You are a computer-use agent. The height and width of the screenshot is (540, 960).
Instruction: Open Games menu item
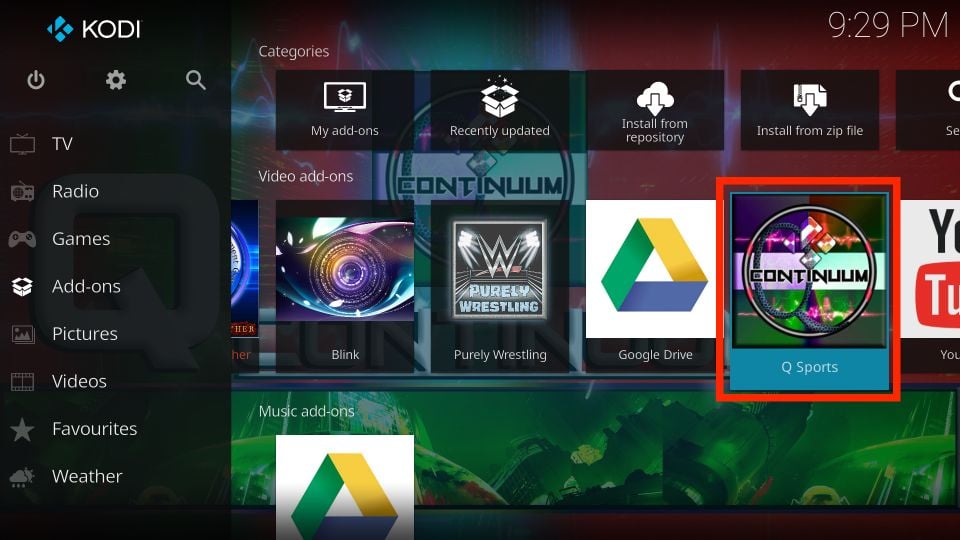(81, 239)
